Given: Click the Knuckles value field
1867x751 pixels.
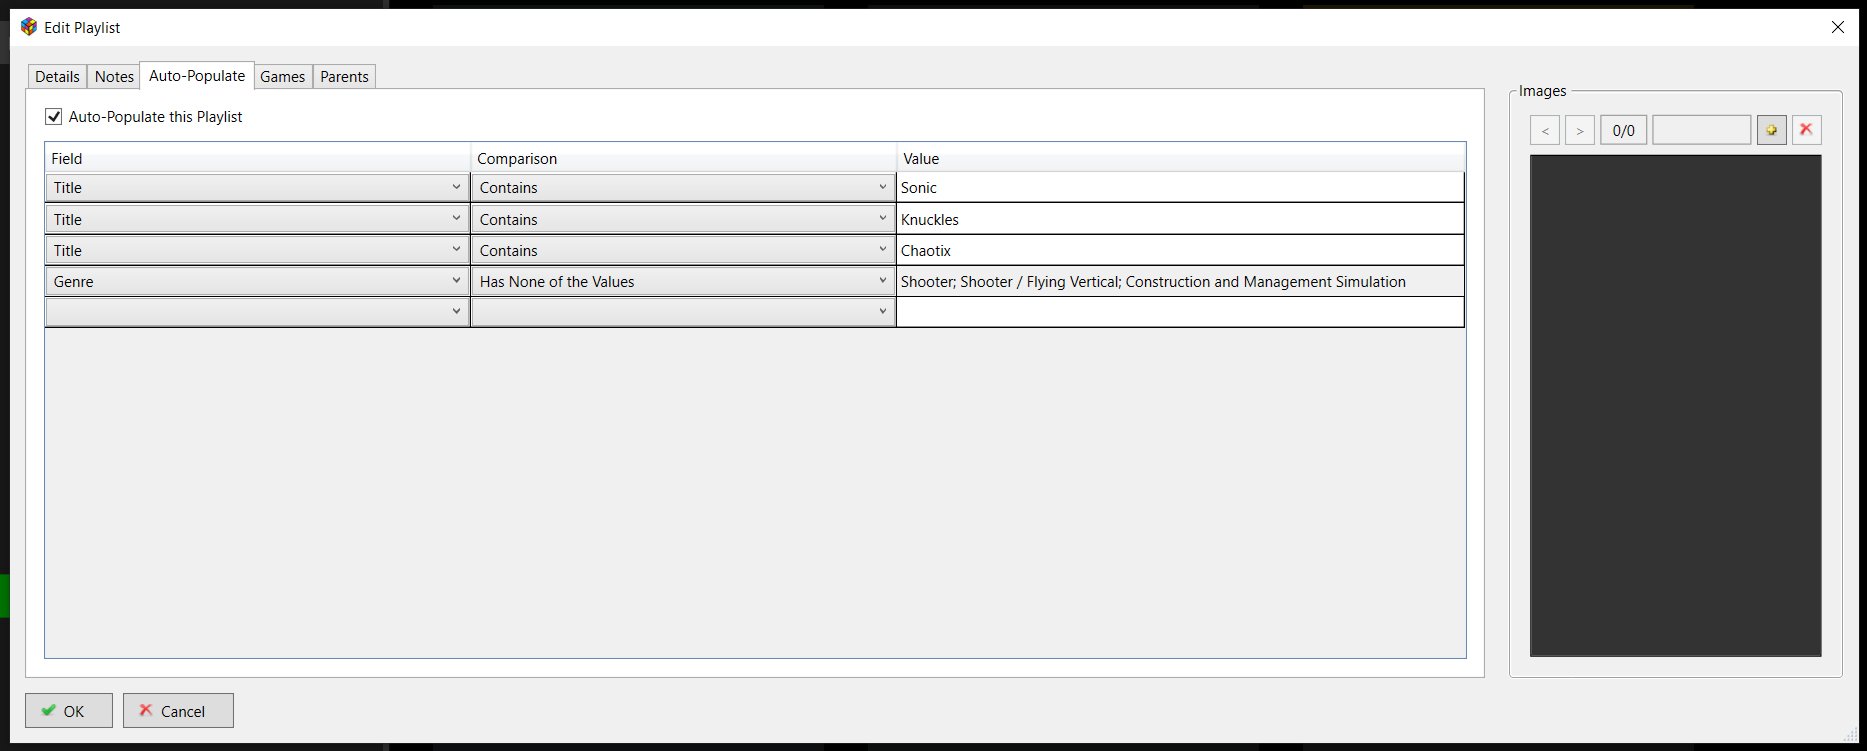Looking at the screenshot, I should coord(1180,219).
